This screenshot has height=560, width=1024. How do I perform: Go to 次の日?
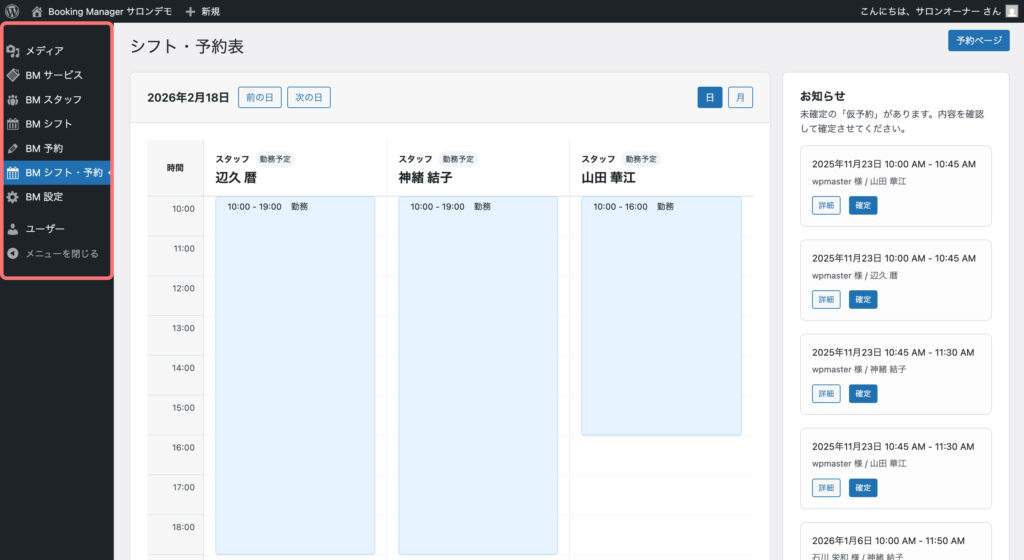click(x=308, y=98)
